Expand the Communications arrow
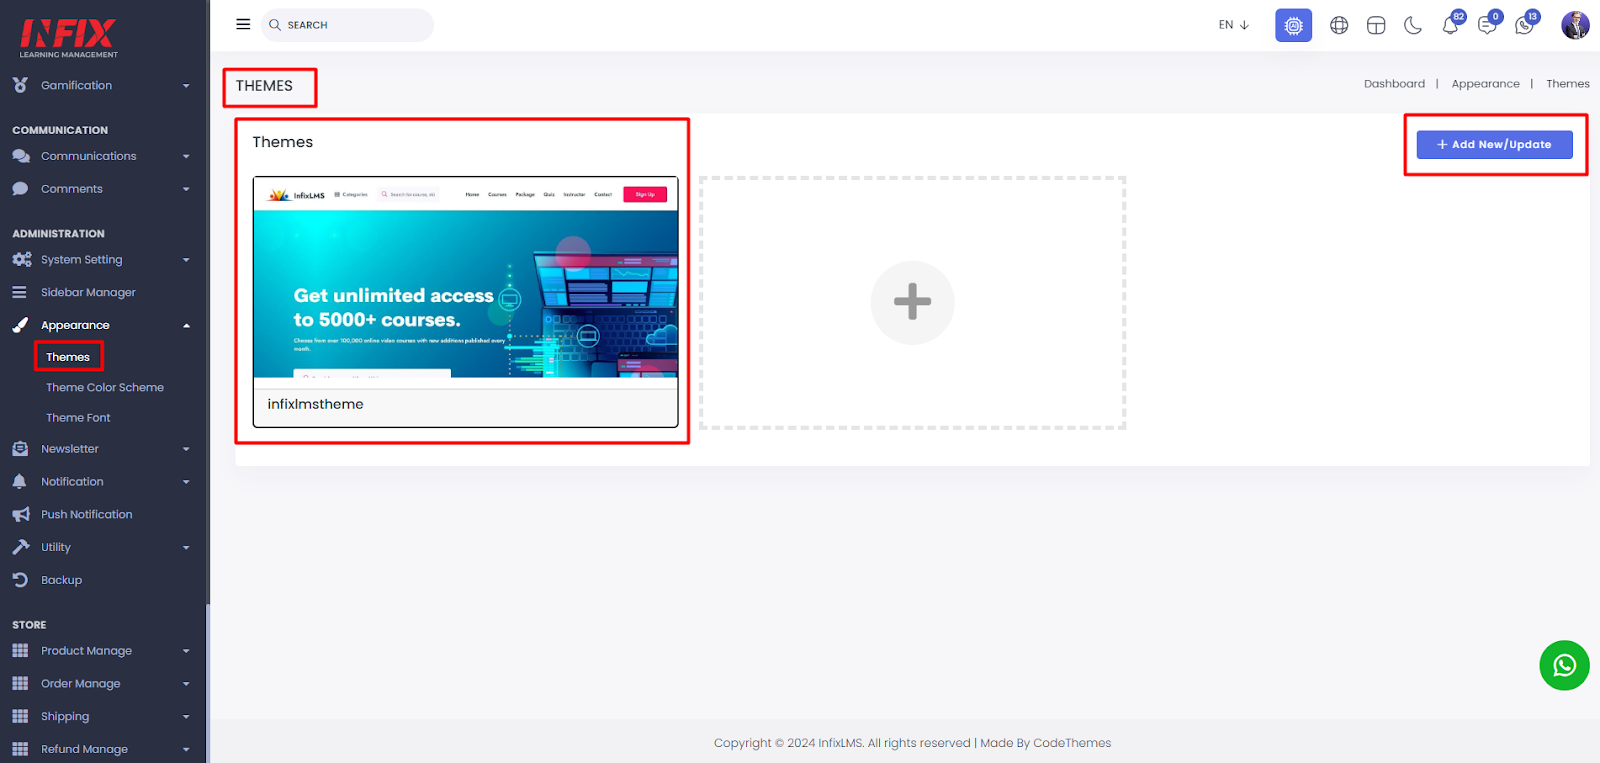The height and width of the screenshot is (763, 1600). [x=186, y=157]
